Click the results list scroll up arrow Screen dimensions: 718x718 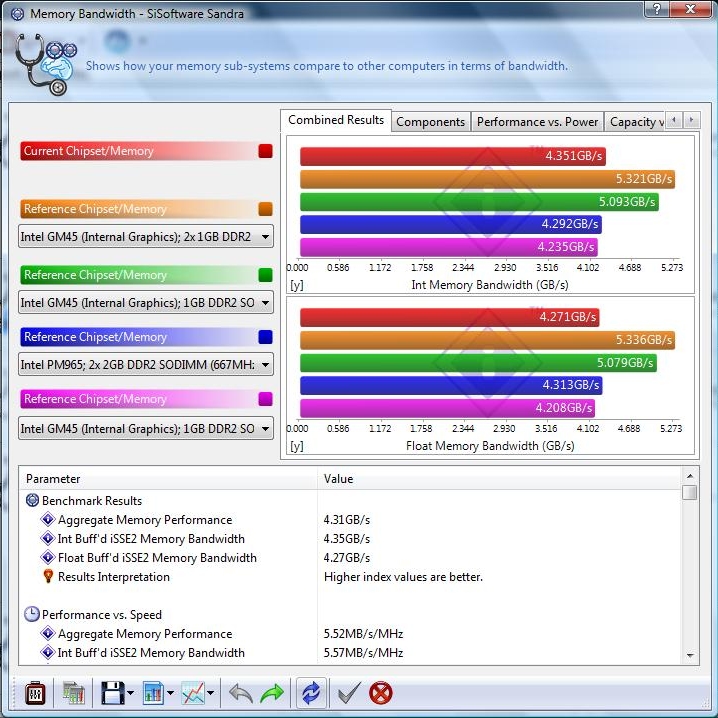690,476
